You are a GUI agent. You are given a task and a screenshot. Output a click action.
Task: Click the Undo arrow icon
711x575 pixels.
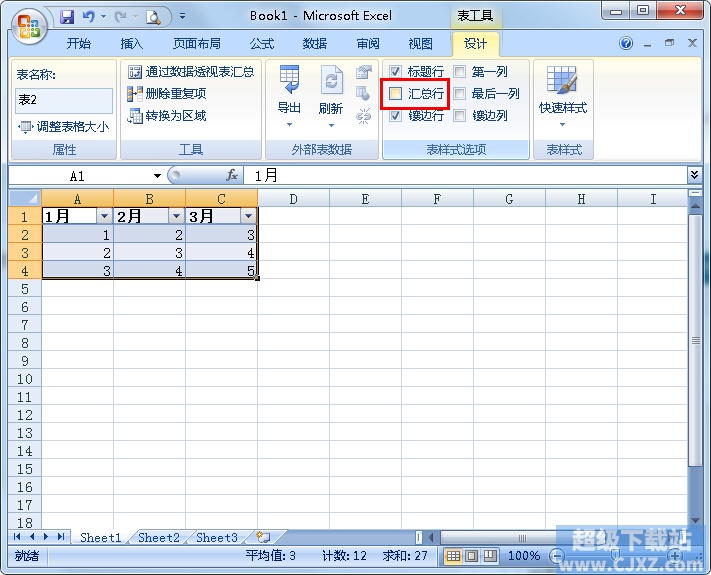(88, 17)
